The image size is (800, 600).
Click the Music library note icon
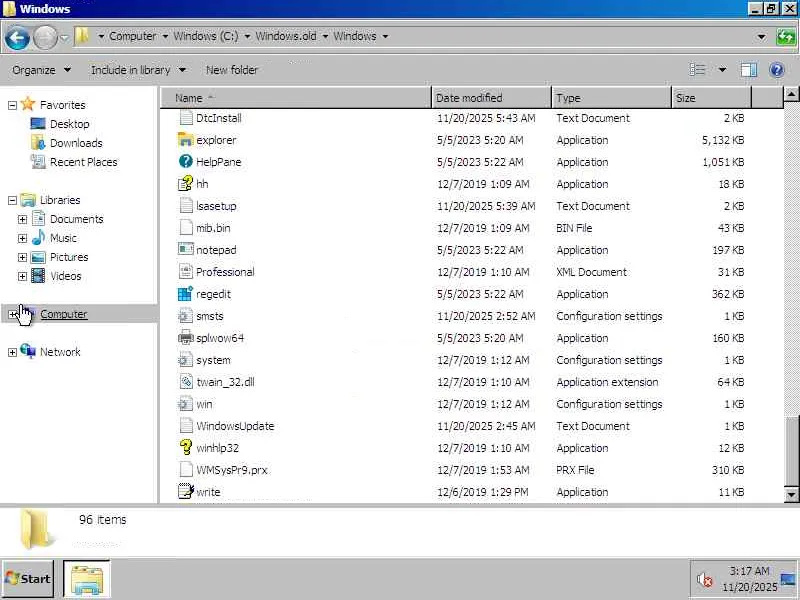pyautogui.click(x=38, y=238)
